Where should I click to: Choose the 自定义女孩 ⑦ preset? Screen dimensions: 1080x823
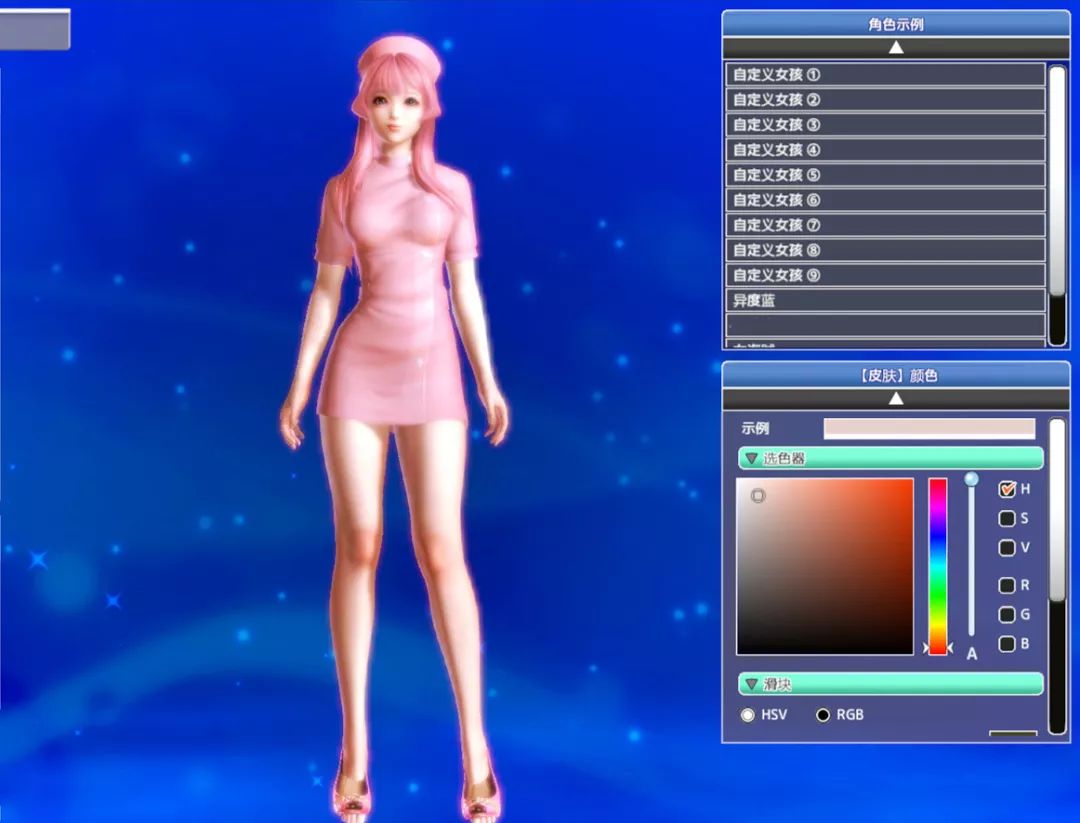pos(885,225)
